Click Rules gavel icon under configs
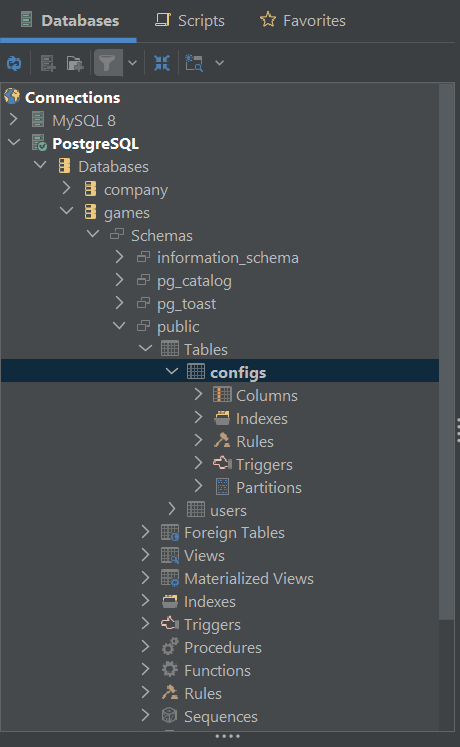This screenshot has width=460, height=747. click(x=222, y=440)
